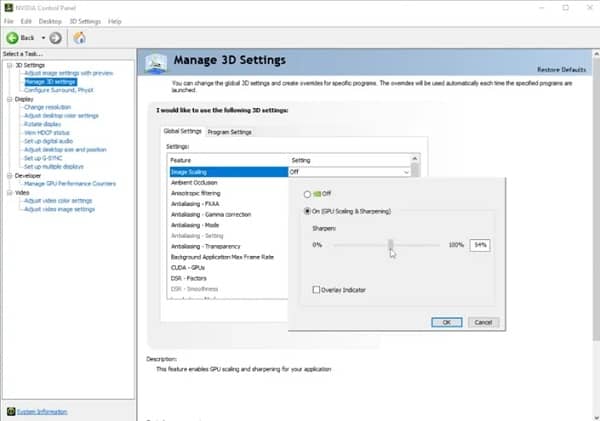Screen dimensions: 600x421
Task: Select On (GPU Scaling & Sharpening) radio button
Action: coord(307,211)
